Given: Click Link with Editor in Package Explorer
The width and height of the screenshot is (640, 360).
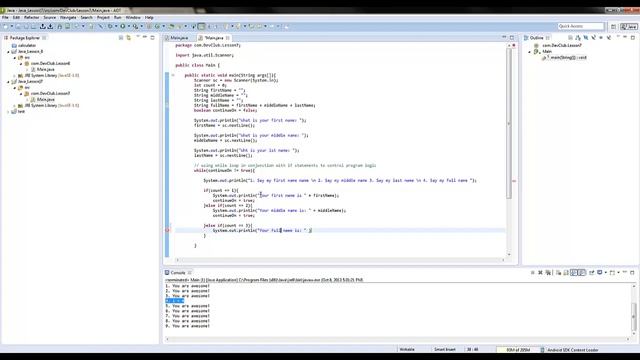Looking at the screenshot, I should (129, 38).
